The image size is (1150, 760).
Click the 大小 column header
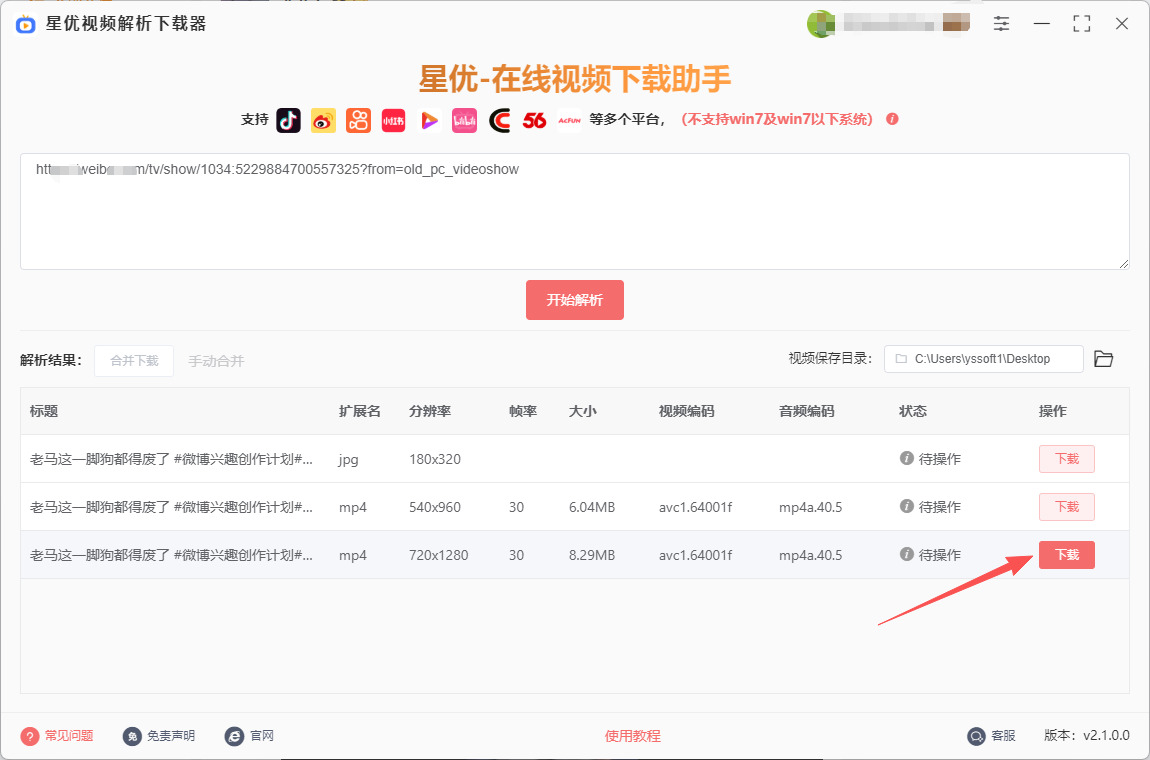583,412
